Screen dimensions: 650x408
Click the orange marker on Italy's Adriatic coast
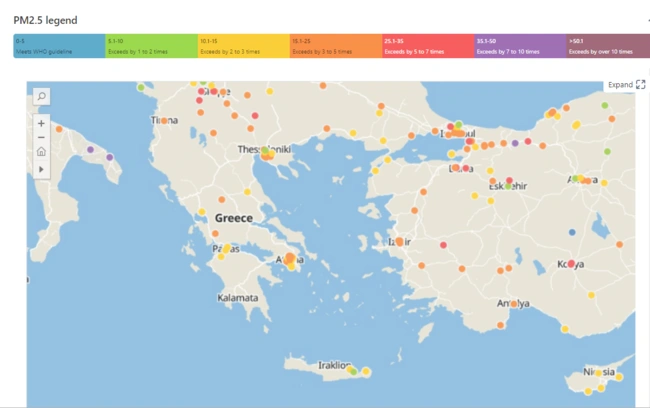pyautogui.click(x=59, y=129)
